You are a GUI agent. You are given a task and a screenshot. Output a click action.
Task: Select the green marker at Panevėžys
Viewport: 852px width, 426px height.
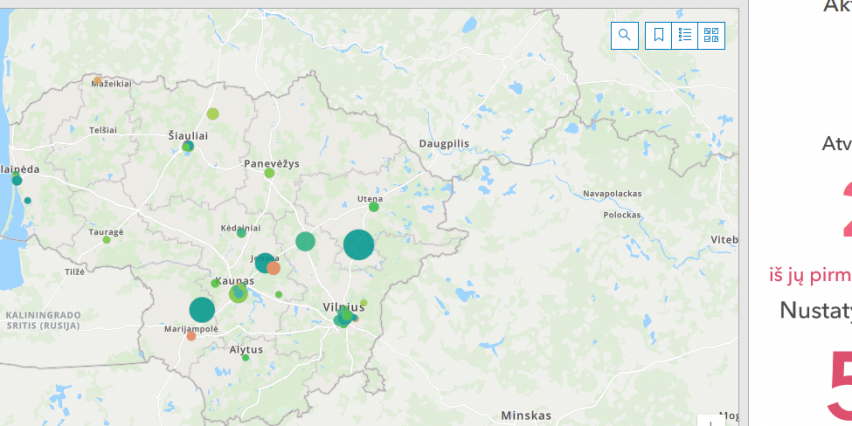pyautogui.click(x=269, y=173)
